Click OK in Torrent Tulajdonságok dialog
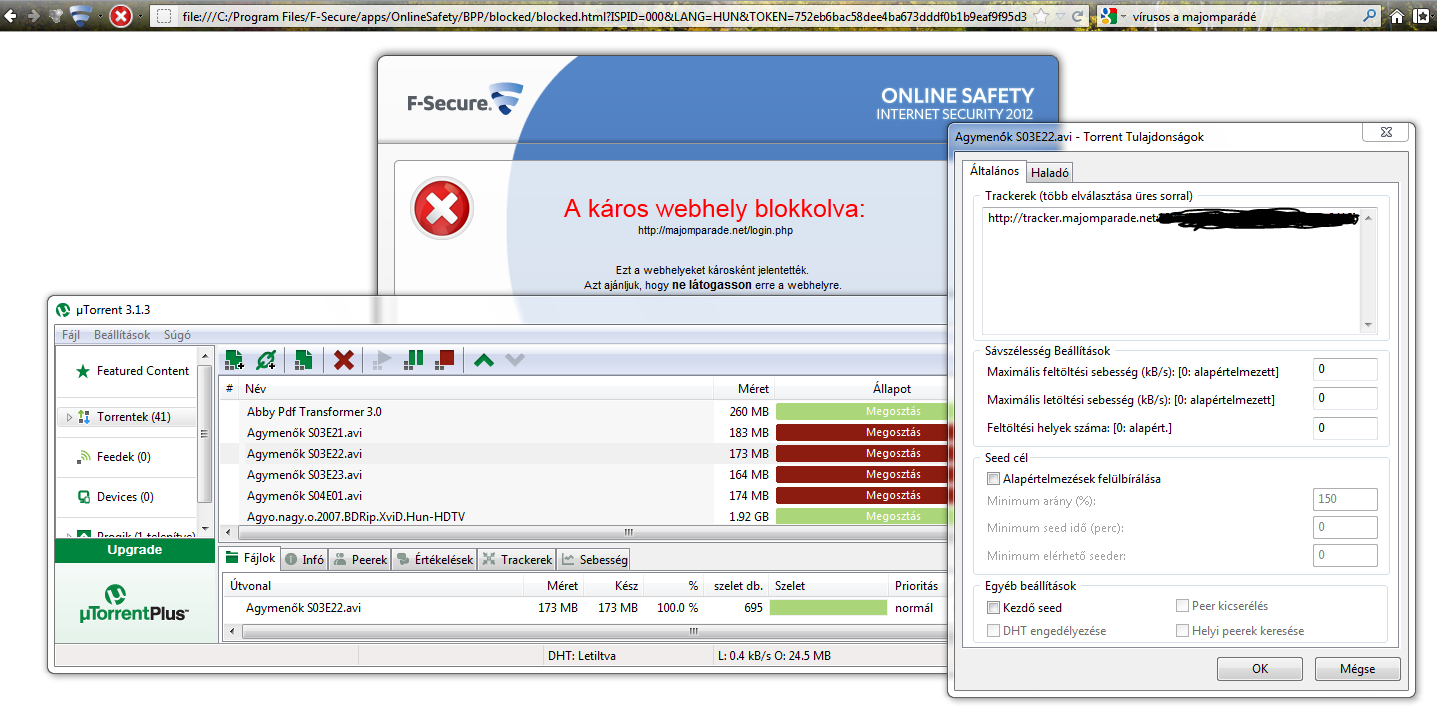The height and width of the screenshot is (715, 1437). (x=1259, y=669)
